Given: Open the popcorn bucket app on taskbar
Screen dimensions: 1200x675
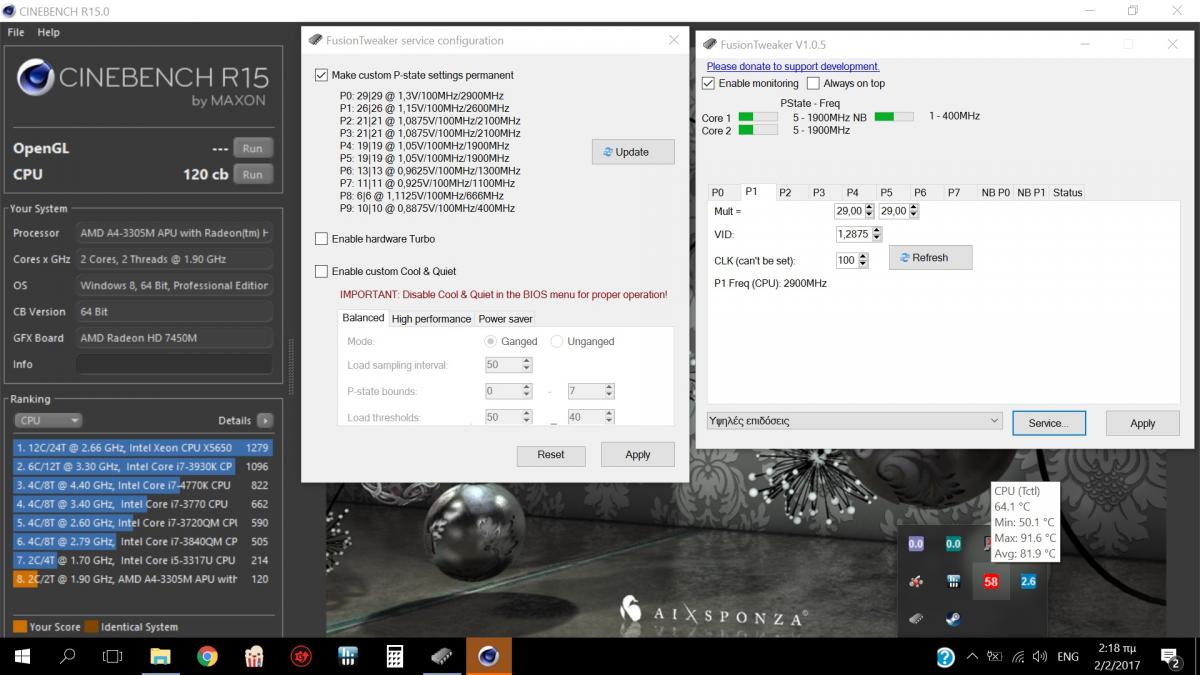Looking at the screenshot, I should [x=254, y=657].
